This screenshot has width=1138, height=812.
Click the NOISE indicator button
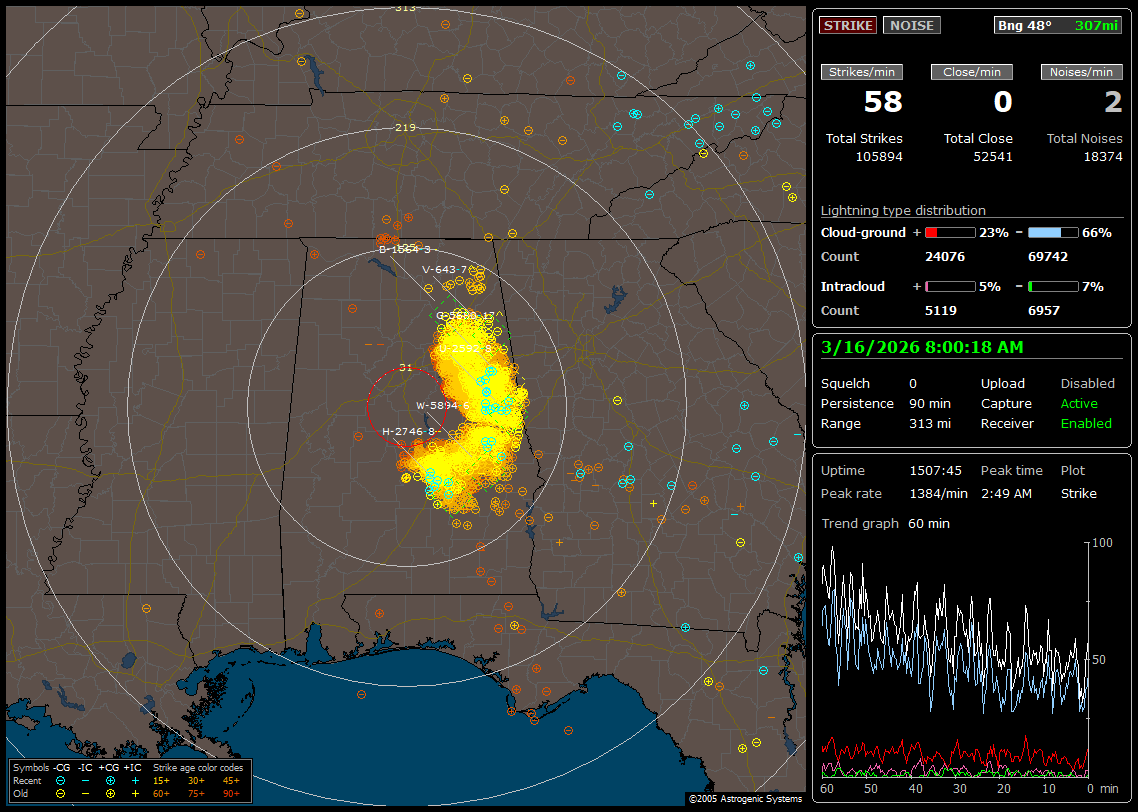point(911,25)
